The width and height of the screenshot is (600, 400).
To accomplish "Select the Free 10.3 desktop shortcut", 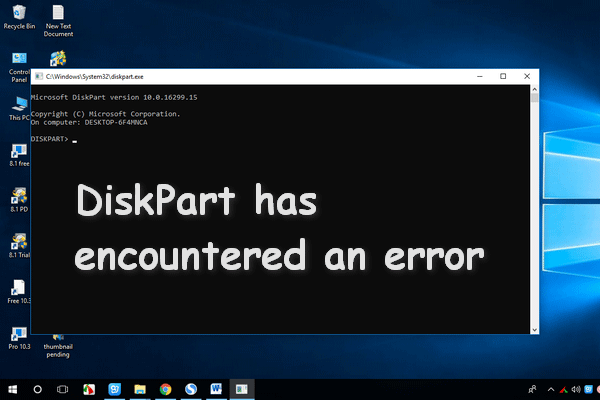I will pos(18,292).
